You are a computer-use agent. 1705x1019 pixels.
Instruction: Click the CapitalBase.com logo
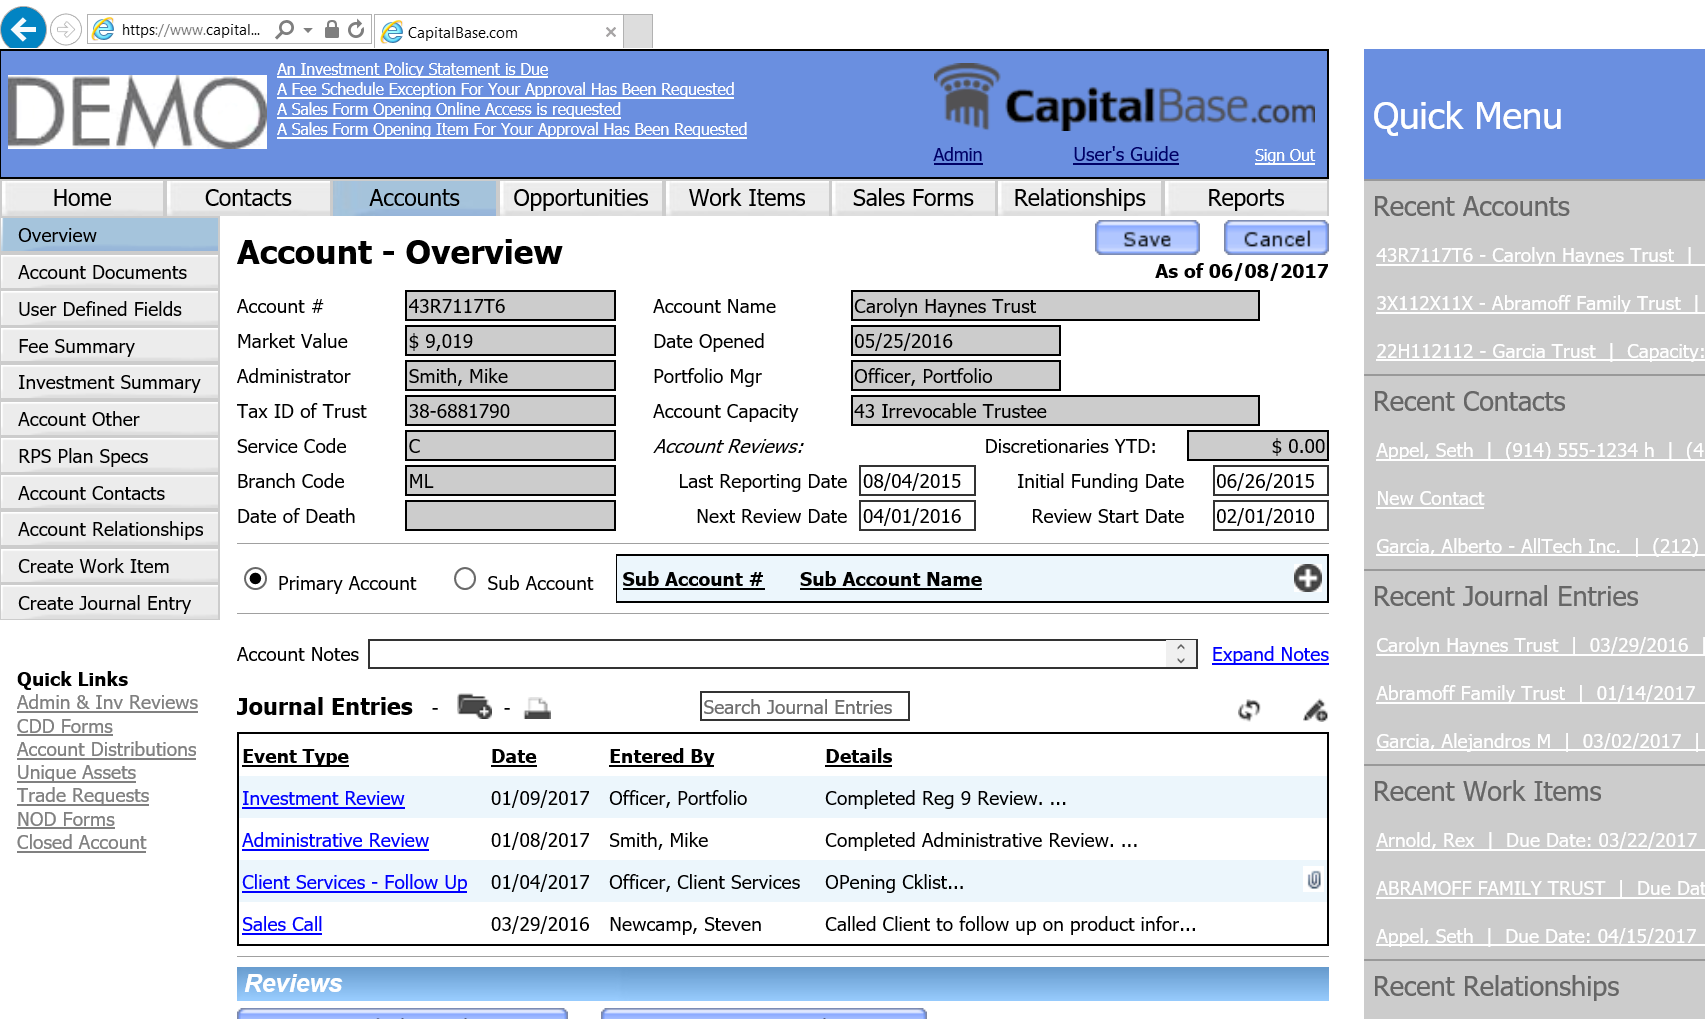pos(1125,105)
